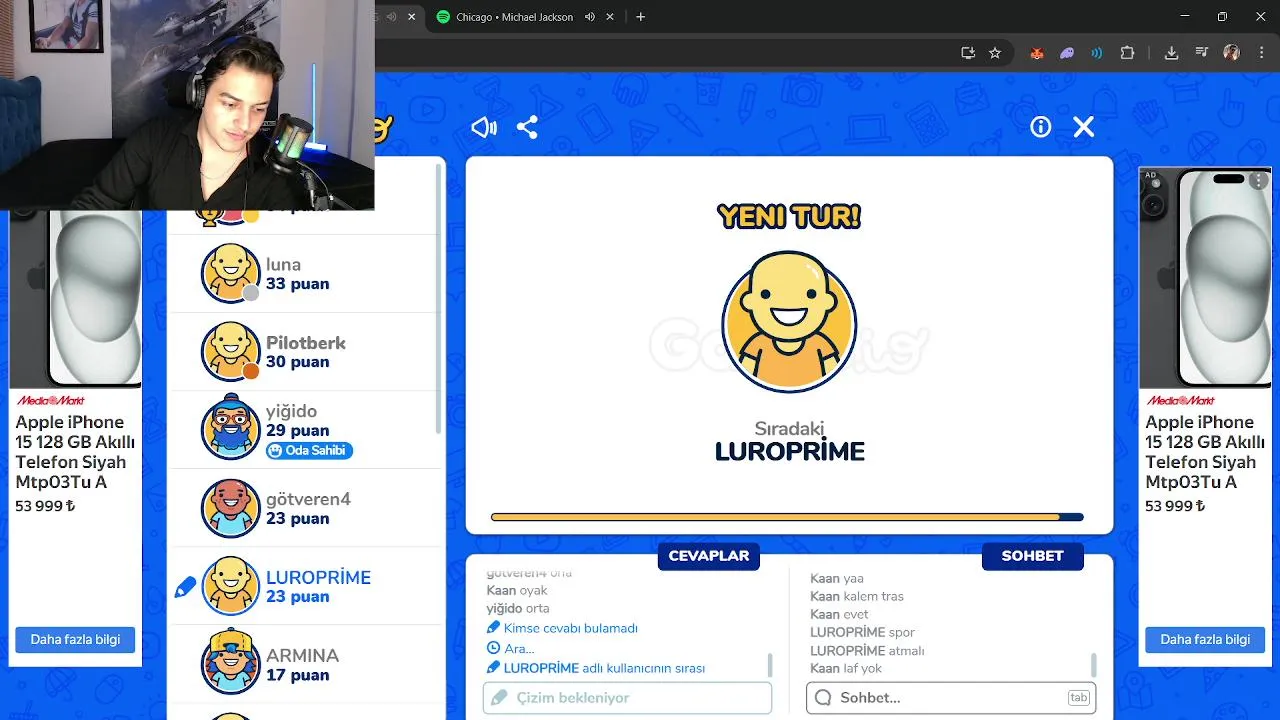
Task: Open the media controls icon
Action: tap(1202, 53)
